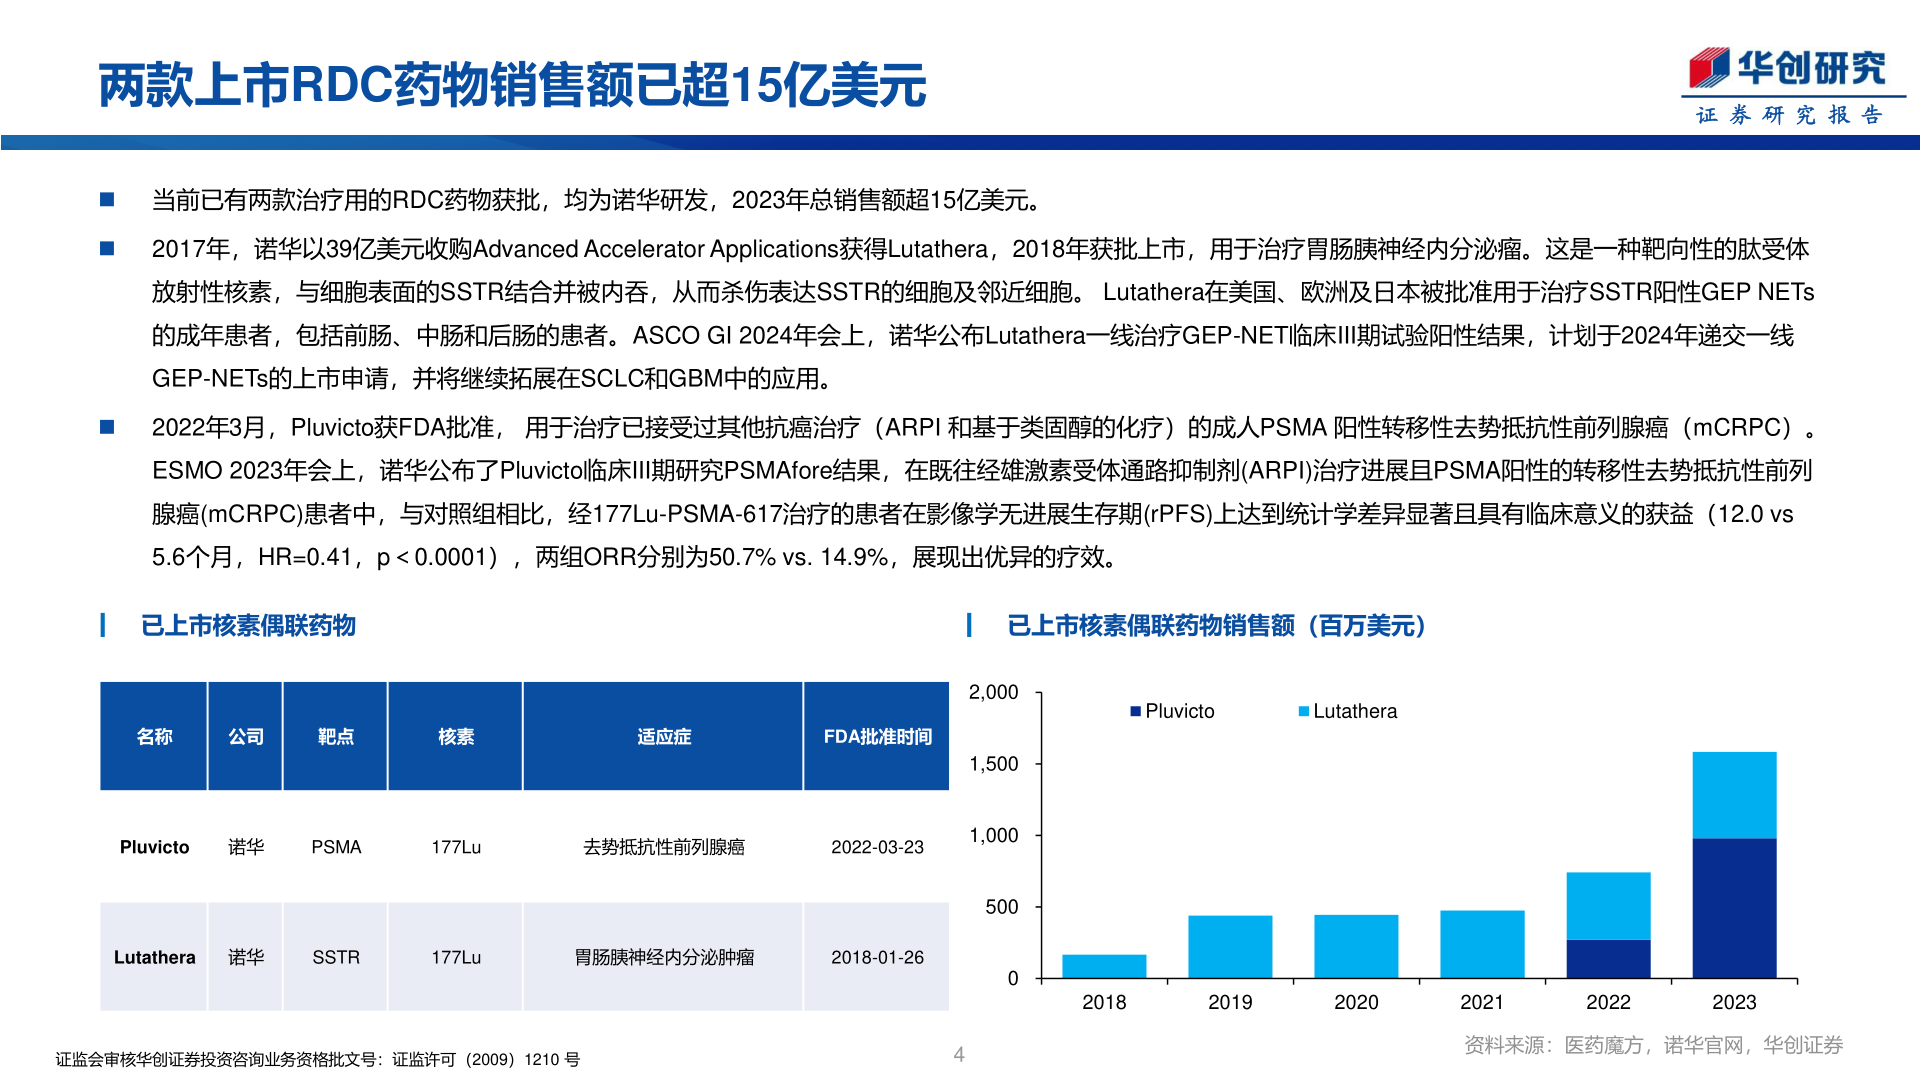
Task: Click the 177Lu cell in the Lutathera row
Action: pyautogui.click(x=456, y=957)
